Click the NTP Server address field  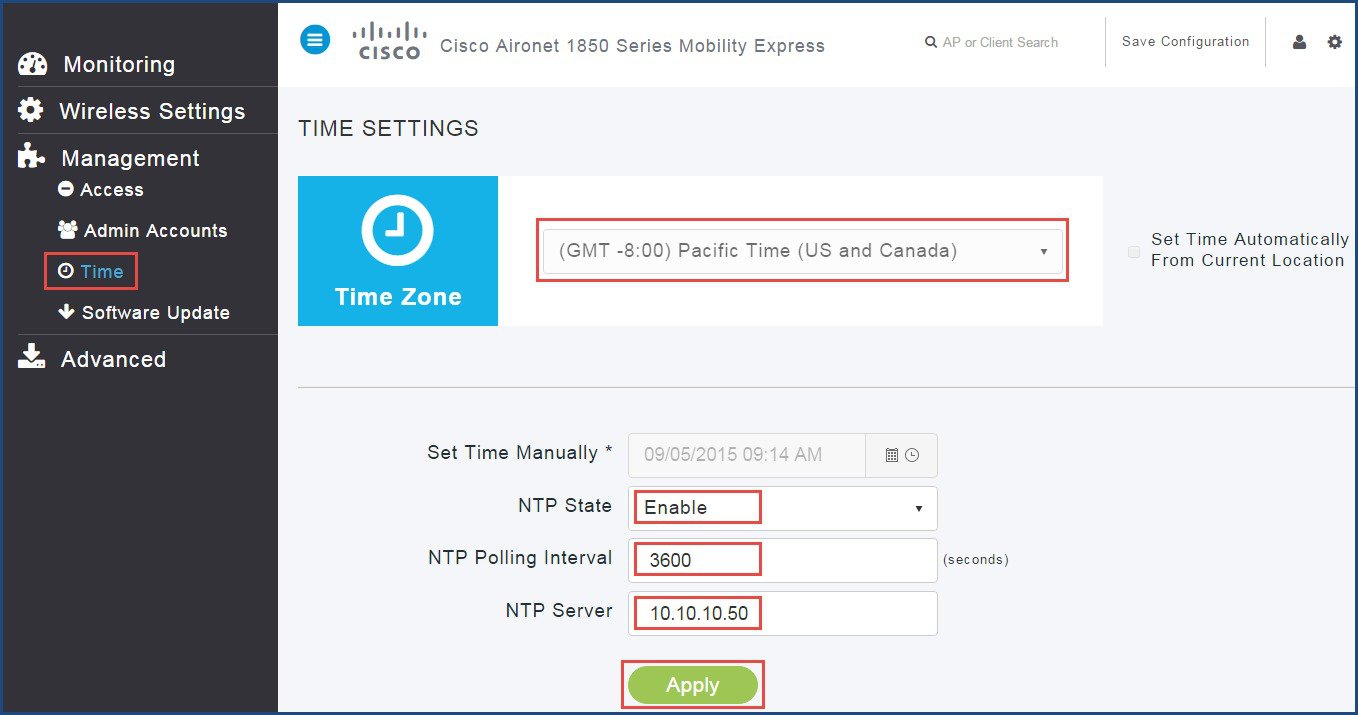click(x=783, y=613)
